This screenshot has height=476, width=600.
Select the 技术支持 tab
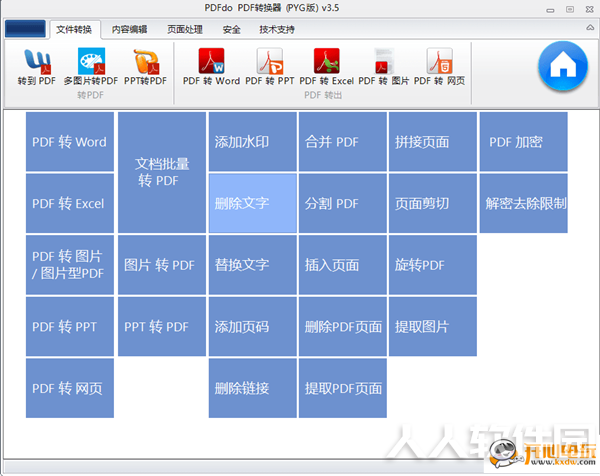coord(277,29)
